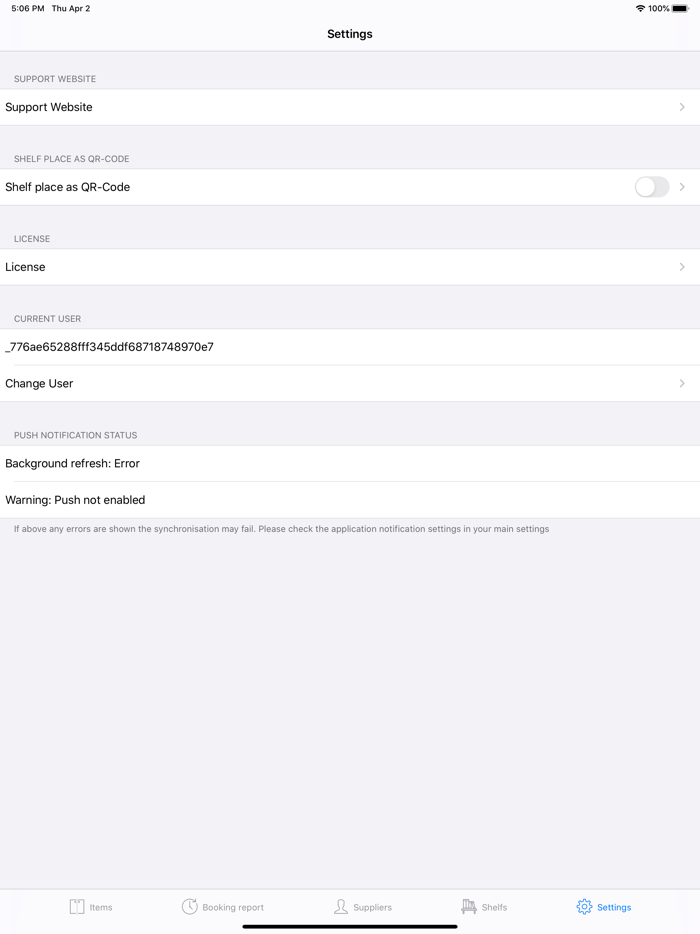Select the Settings gear icon
700x934 pixels.
584,907
